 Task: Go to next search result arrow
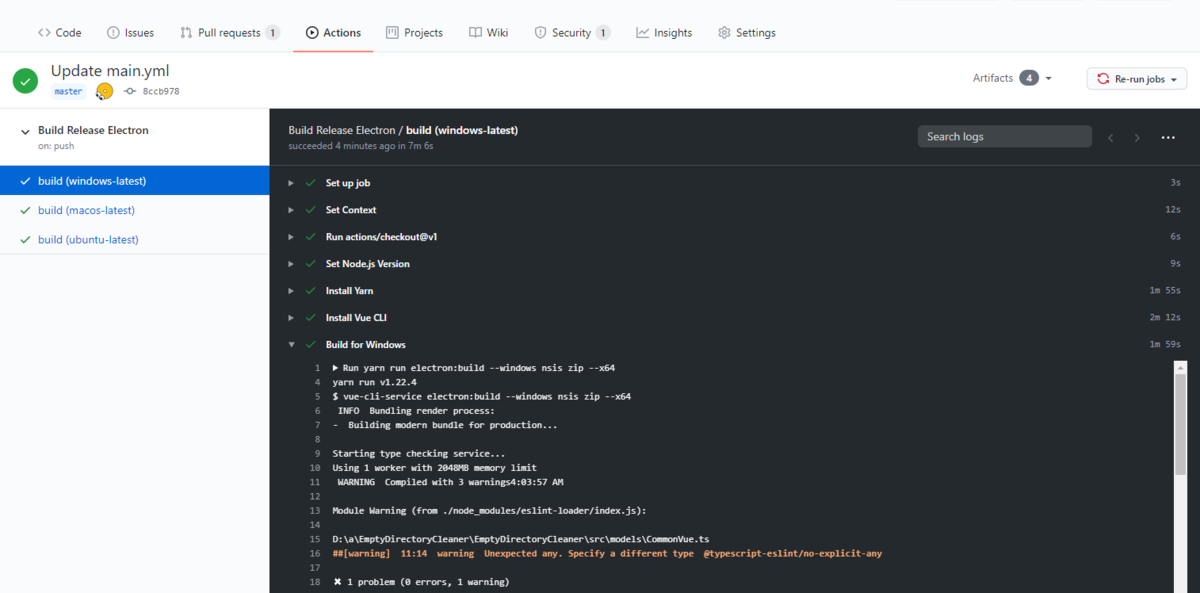coord(1137,137)
